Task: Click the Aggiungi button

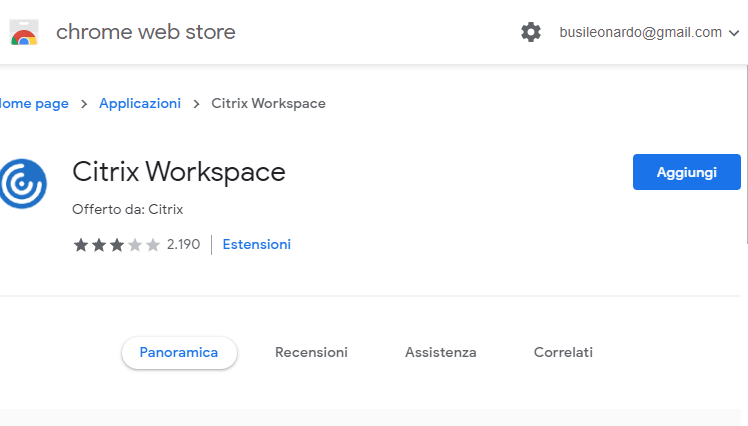Action: 686,172
